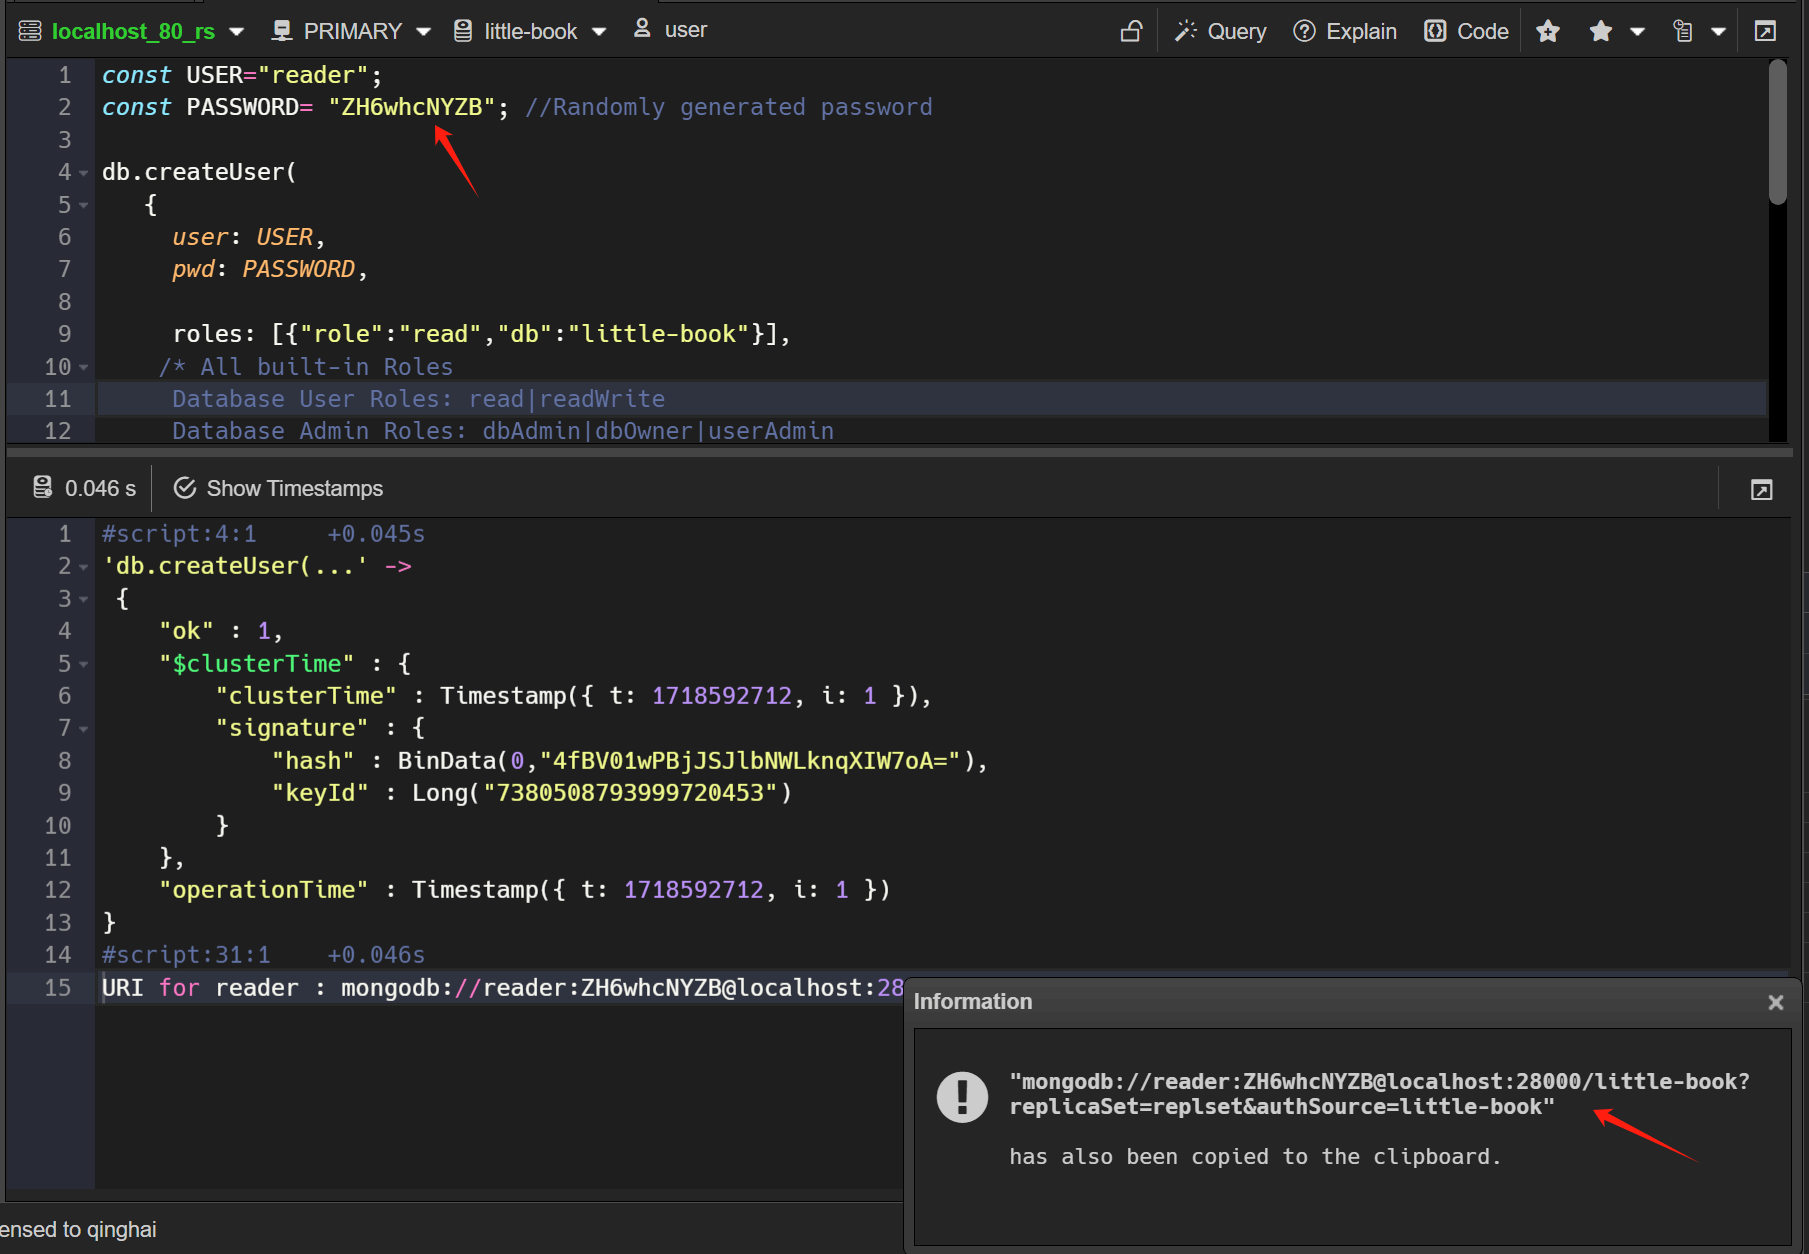This screenshot has width=1809, height=1254.
Task: Click the "clusterTime" Timestamp line
Action: pyautogui.click(x=574, y=696)
